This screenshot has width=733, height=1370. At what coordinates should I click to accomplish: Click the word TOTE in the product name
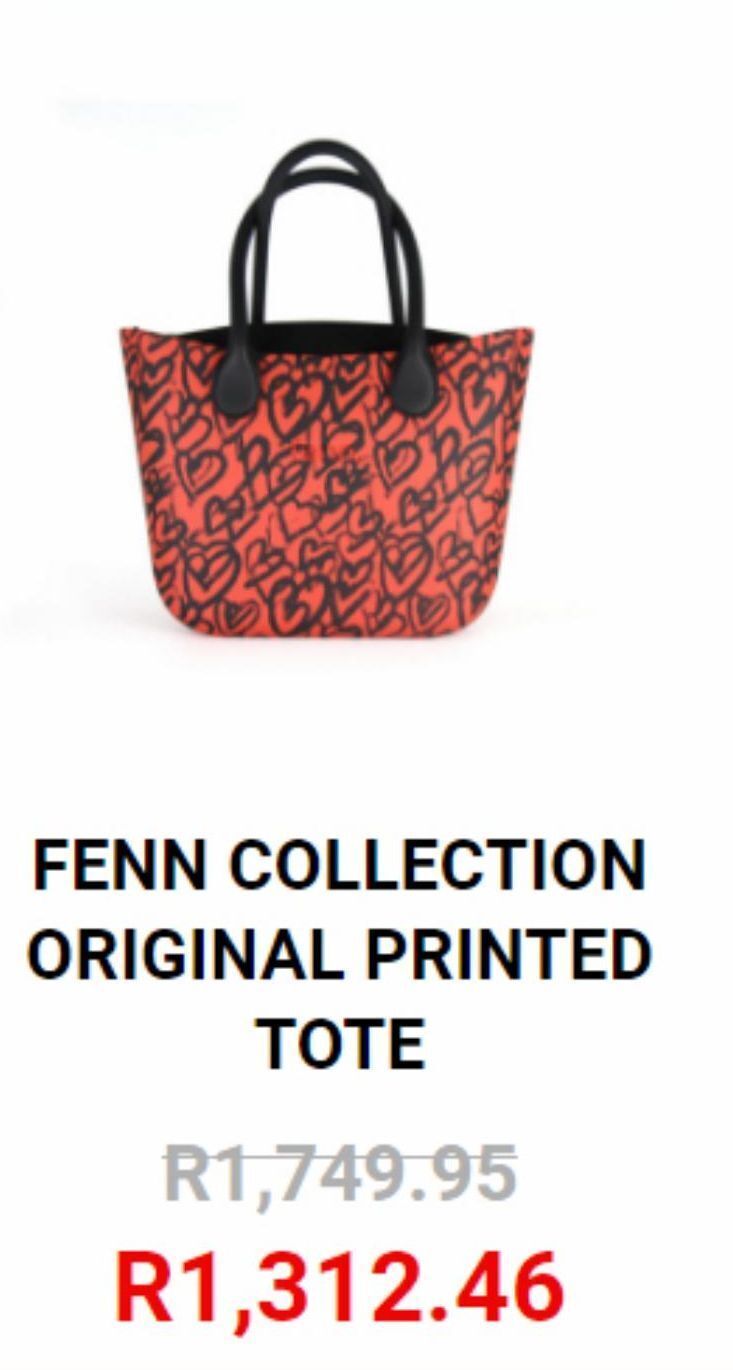pyautogui.click(x=340, y=1044)
